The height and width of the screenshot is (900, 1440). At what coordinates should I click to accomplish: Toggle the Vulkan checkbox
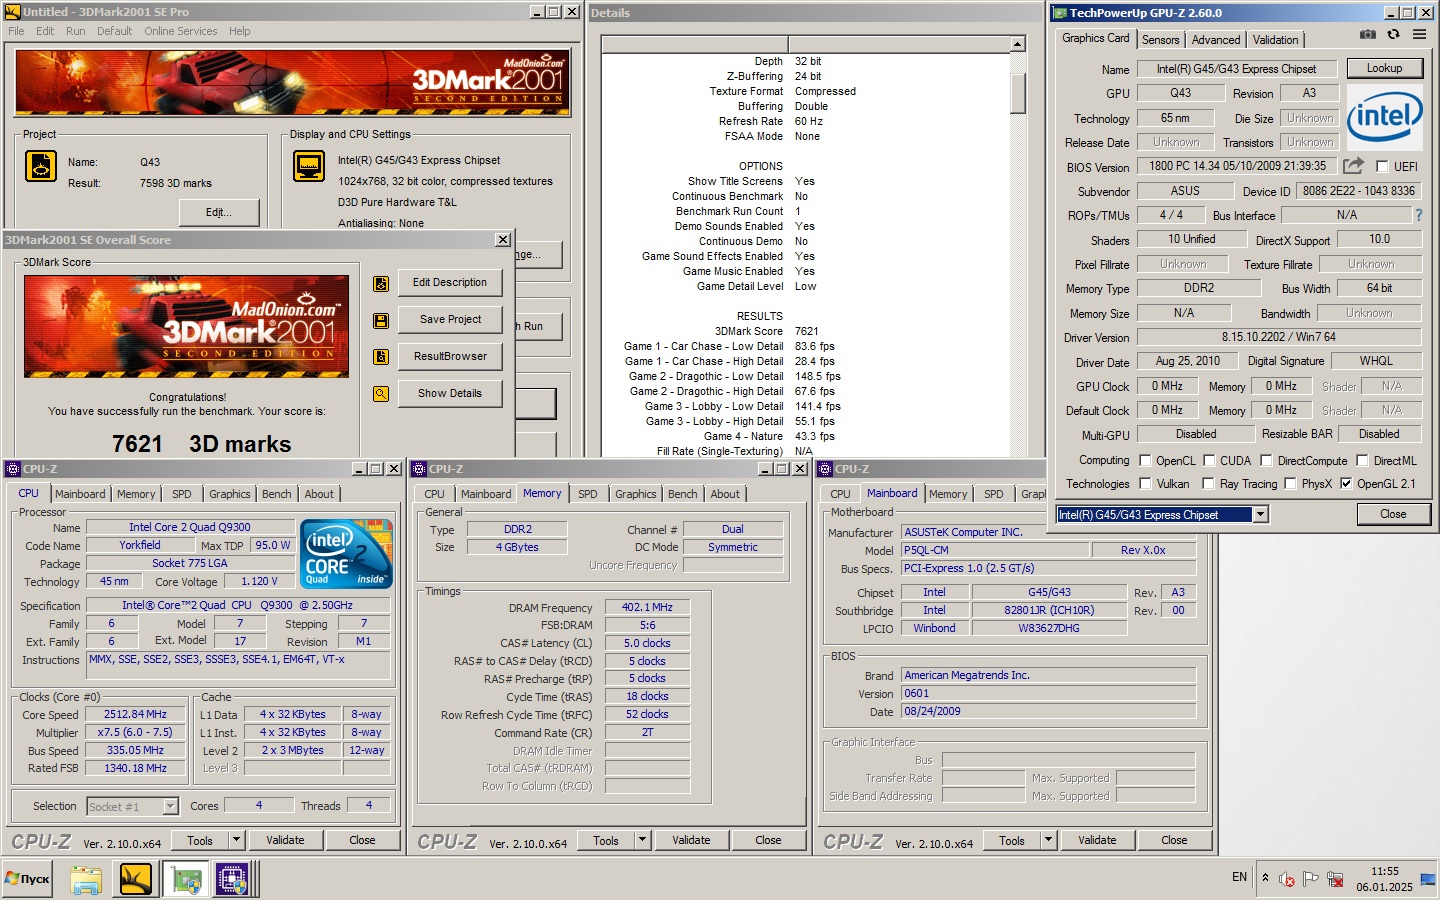[1146, 483]
